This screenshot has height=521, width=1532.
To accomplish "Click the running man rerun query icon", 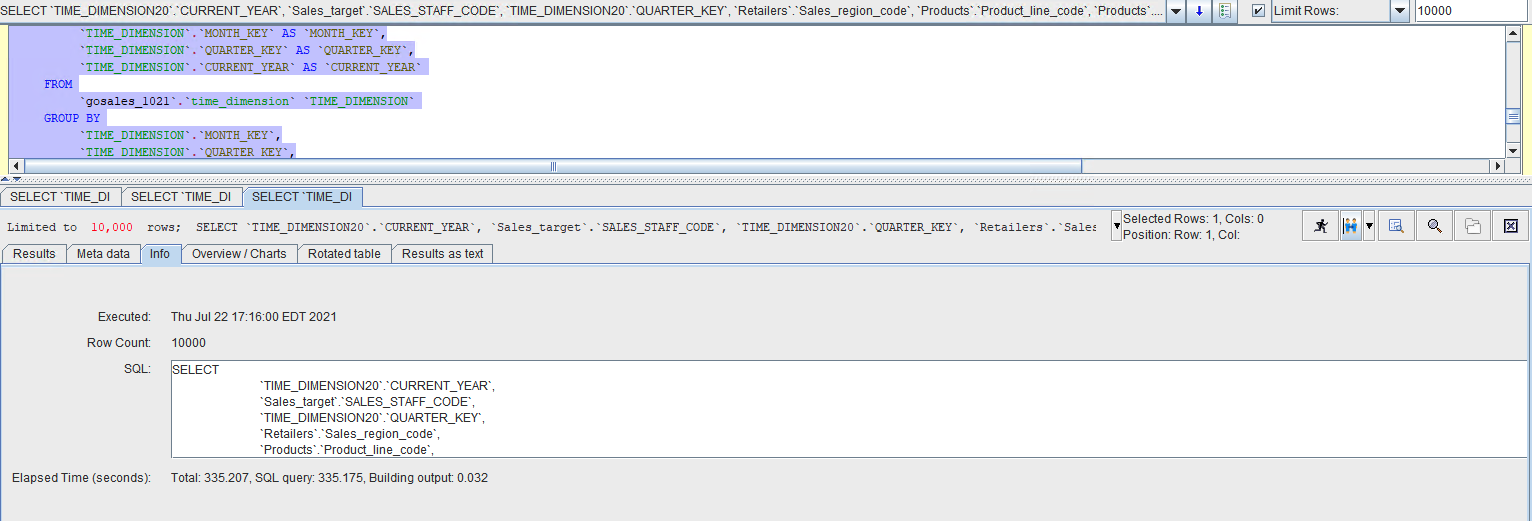I will click(x=1321, y=226).
